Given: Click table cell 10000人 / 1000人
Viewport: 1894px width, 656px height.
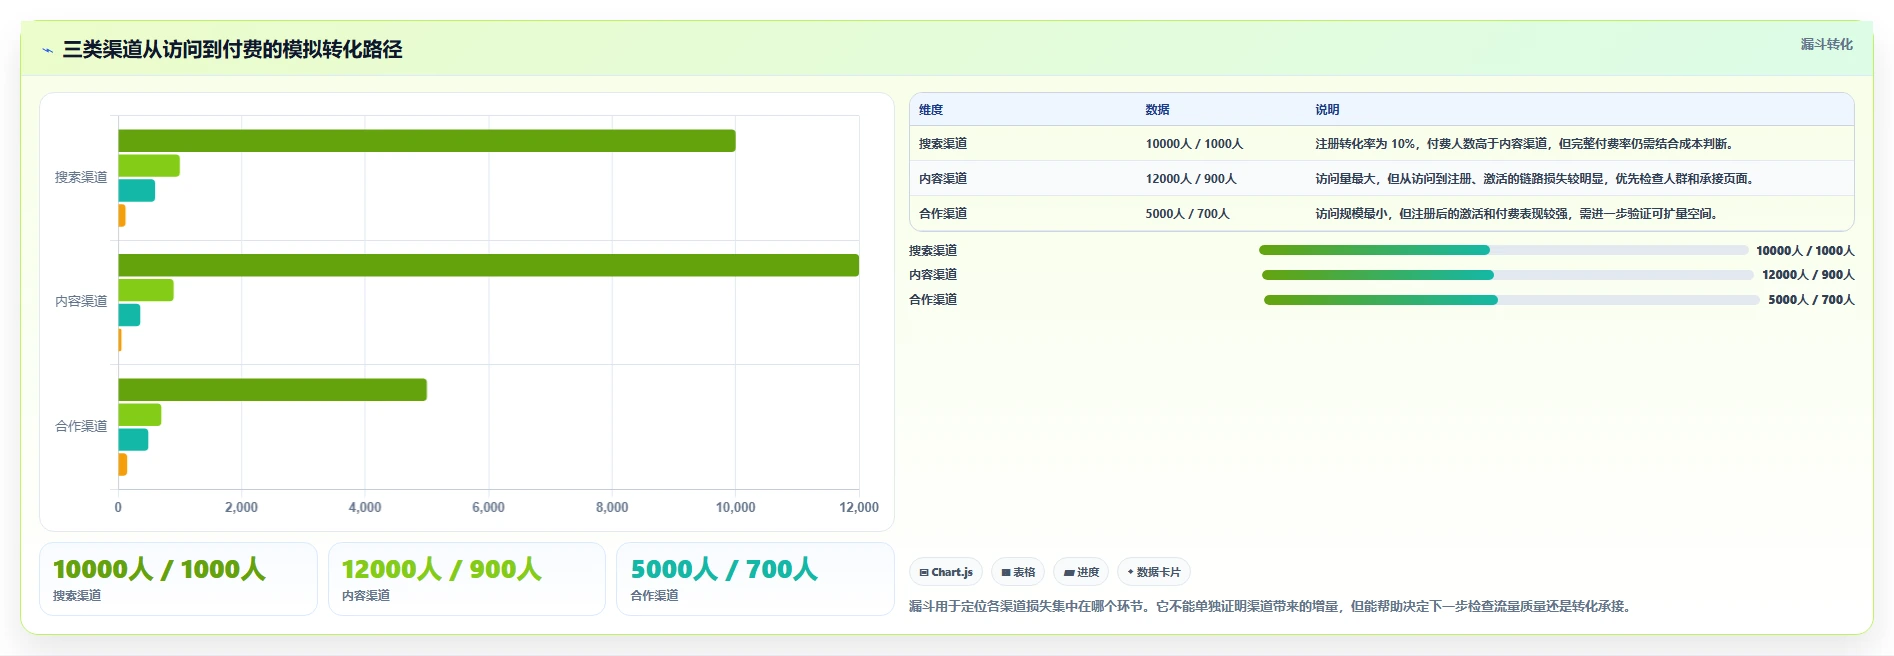Looking at the screenshot, I should (x=1194, y=144).
